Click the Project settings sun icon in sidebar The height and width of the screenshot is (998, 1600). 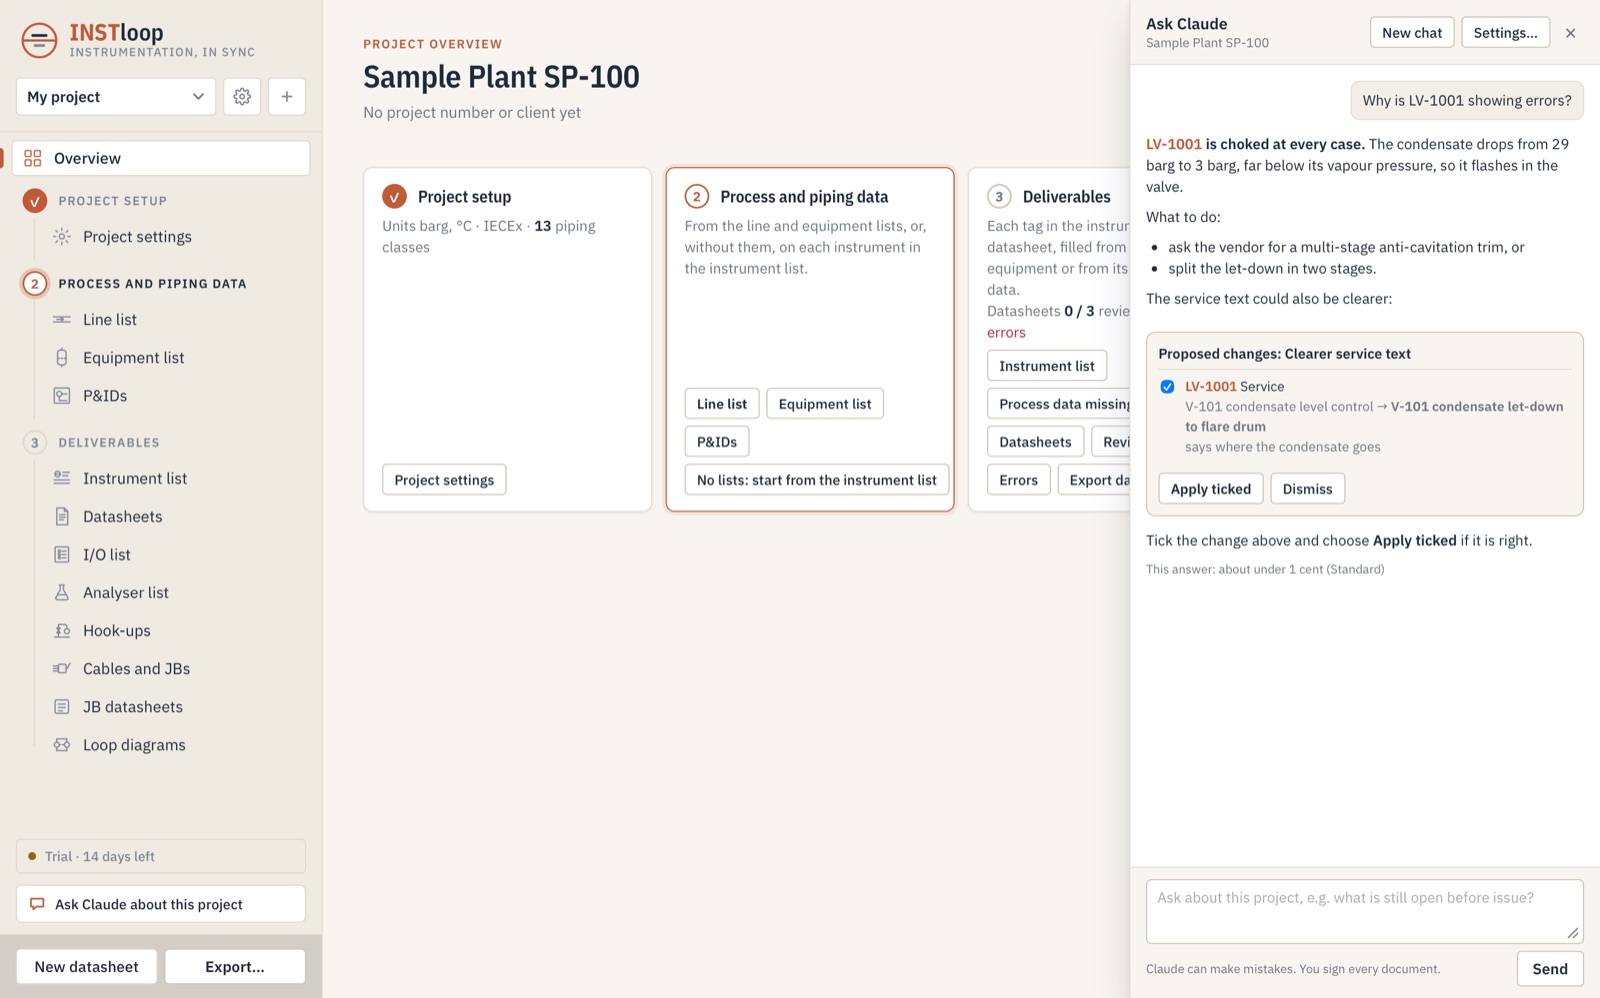pyautogui.click(x=62, y=237)
